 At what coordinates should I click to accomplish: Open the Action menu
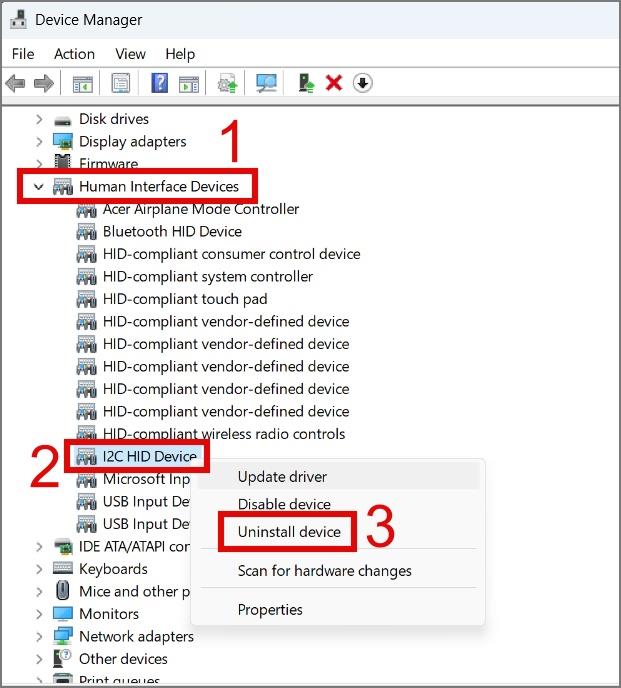(74, 54)
